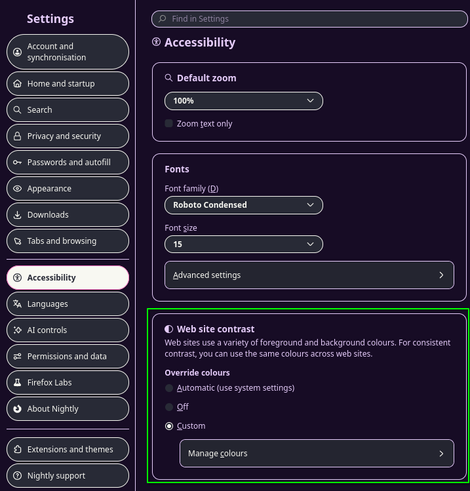Open the Font size 15 dropdown
Image resolution: width=470 pixels, height=491 pixels.
pos(244,244)
